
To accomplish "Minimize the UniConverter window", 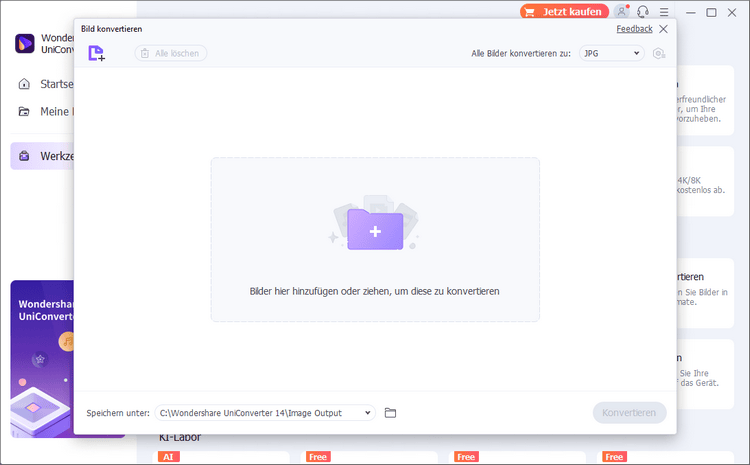I will point(691,12).
